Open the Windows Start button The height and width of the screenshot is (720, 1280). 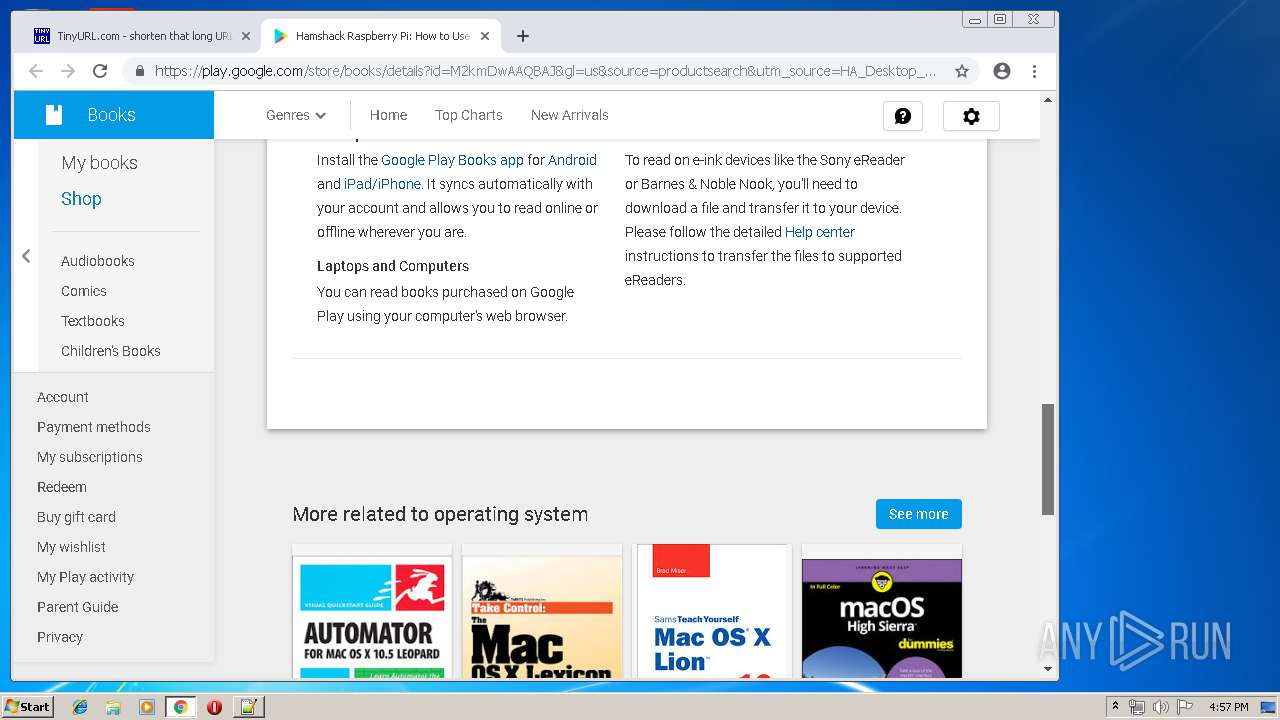pyautogui.click(x=28, y=707)
